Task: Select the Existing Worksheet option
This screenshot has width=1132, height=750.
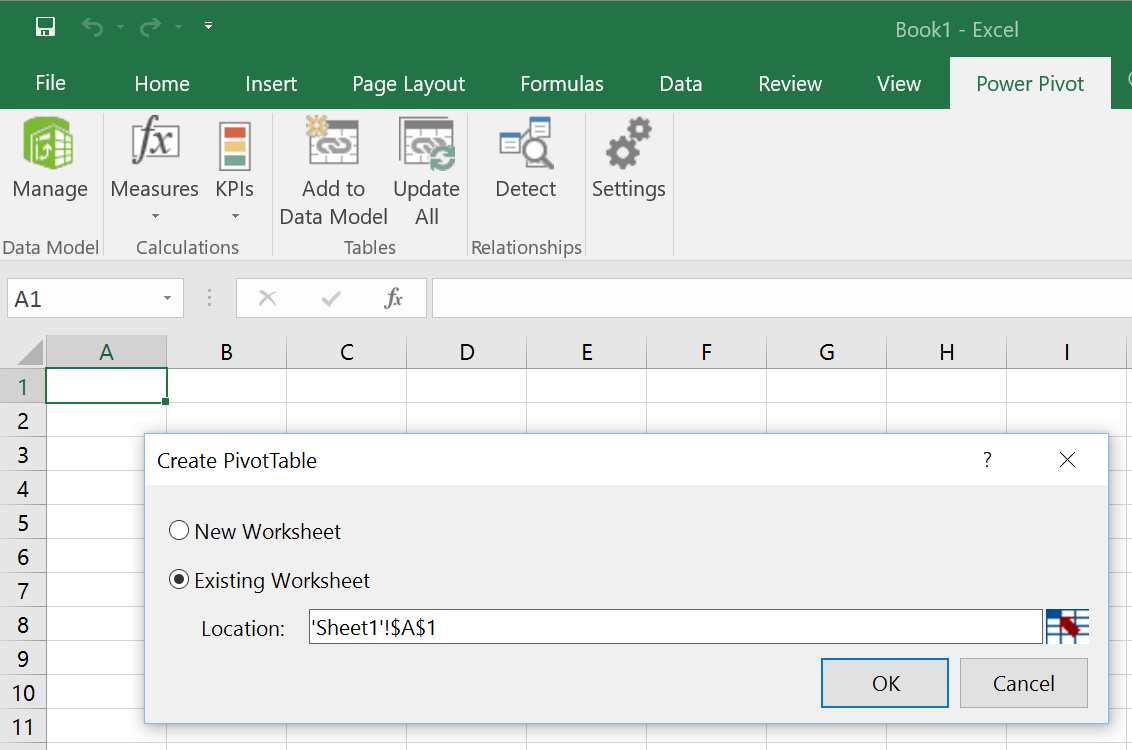Action: (179, 579)
